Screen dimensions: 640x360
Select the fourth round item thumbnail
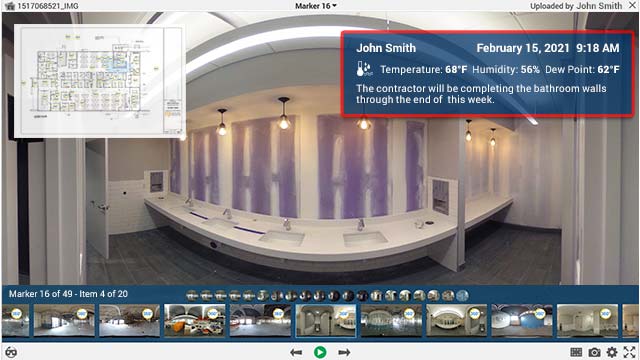(x=235, y=295)
